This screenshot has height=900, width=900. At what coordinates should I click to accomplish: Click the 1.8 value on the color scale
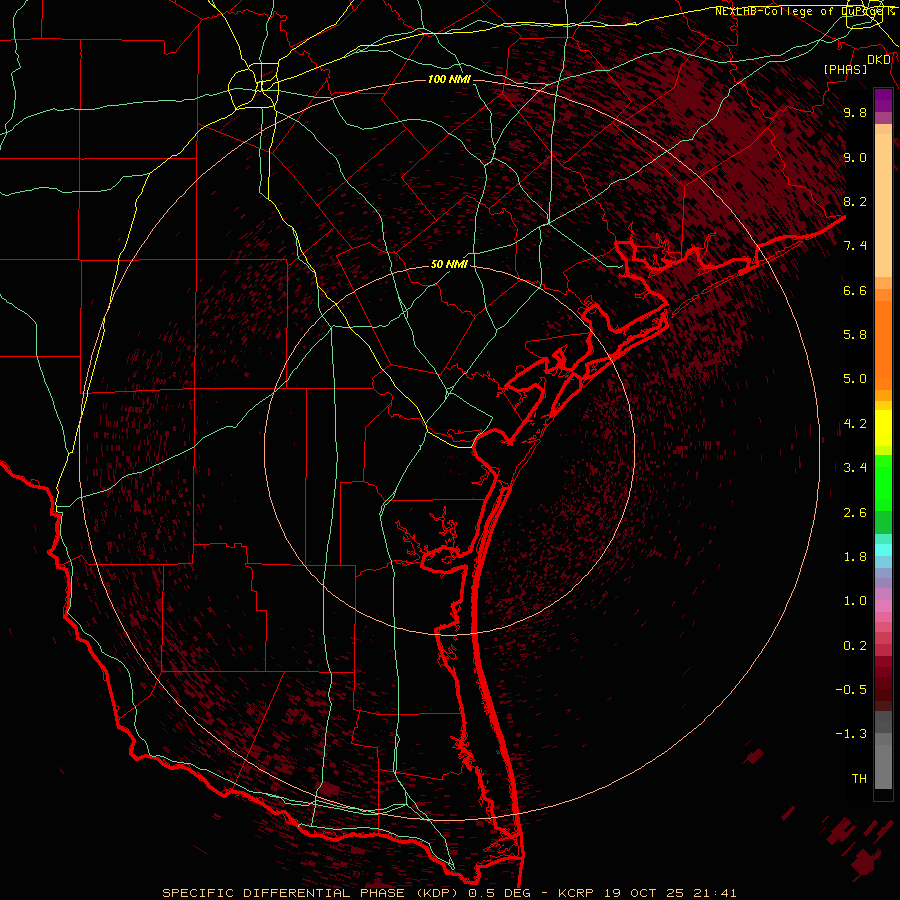[x=855, y=557]
